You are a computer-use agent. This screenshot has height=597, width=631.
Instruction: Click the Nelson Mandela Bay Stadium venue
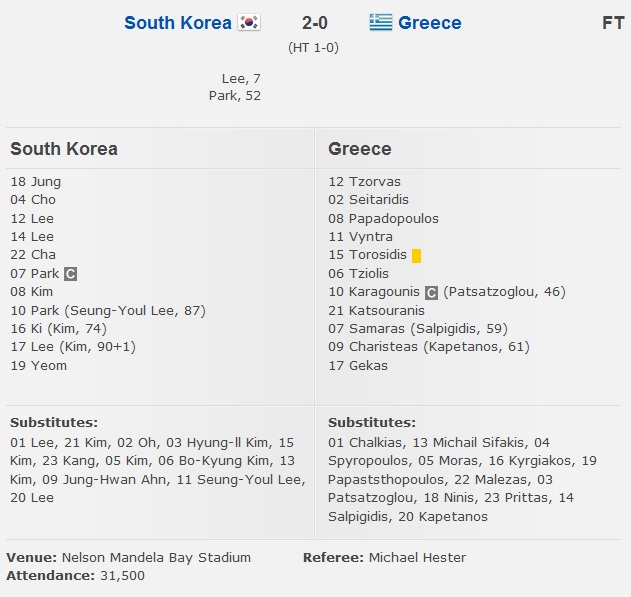tap(156, 557)
